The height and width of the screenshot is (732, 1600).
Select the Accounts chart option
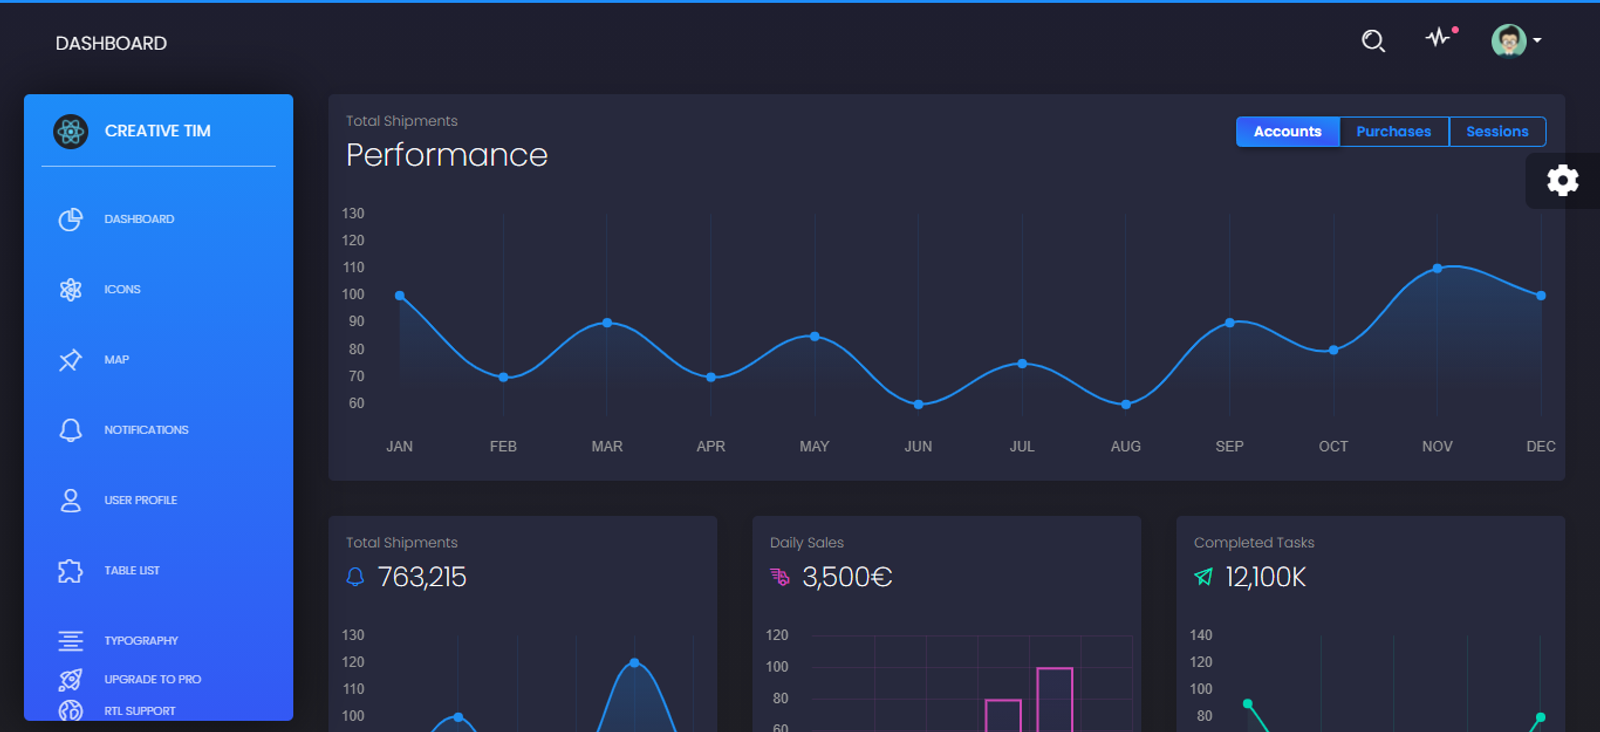1288,132
